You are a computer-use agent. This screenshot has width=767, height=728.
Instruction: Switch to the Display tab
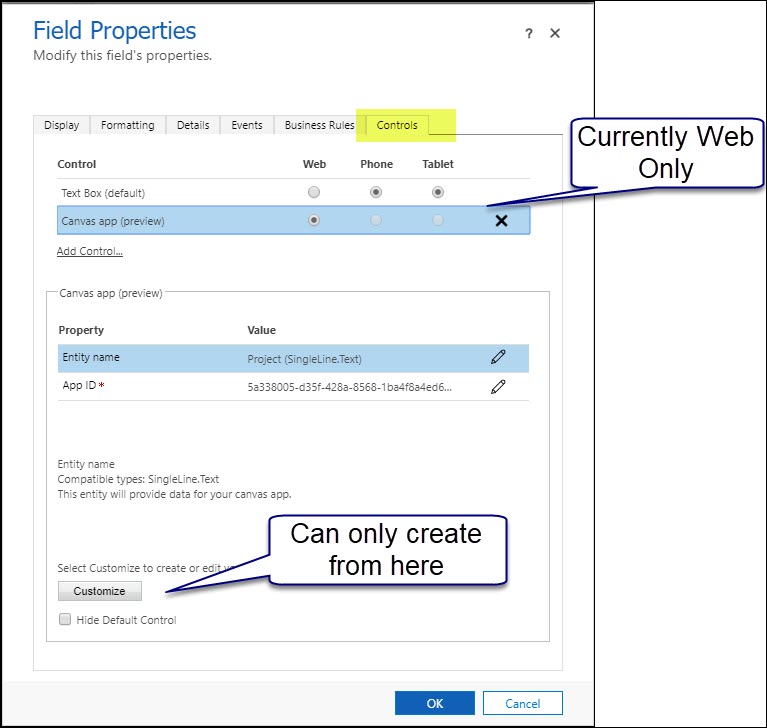(x=62, y=125)
